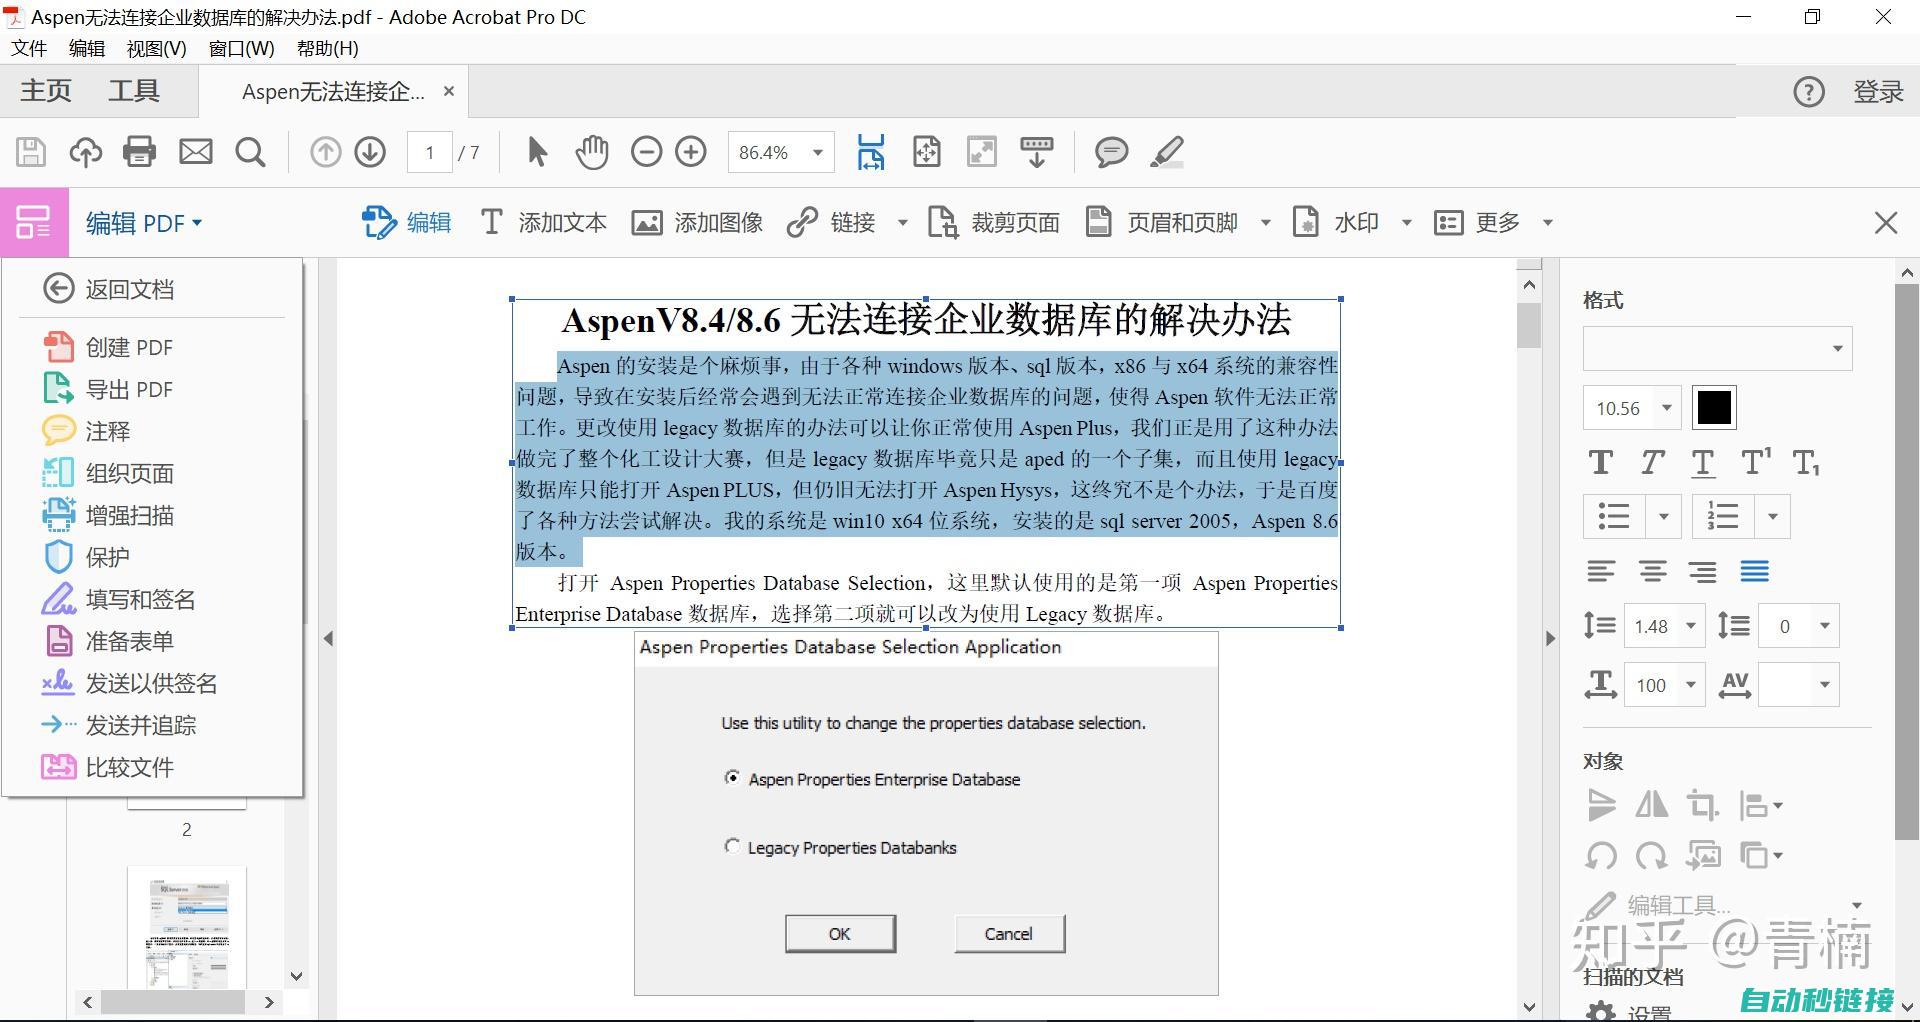Click 添加文本 button

(x=543, y=223)
